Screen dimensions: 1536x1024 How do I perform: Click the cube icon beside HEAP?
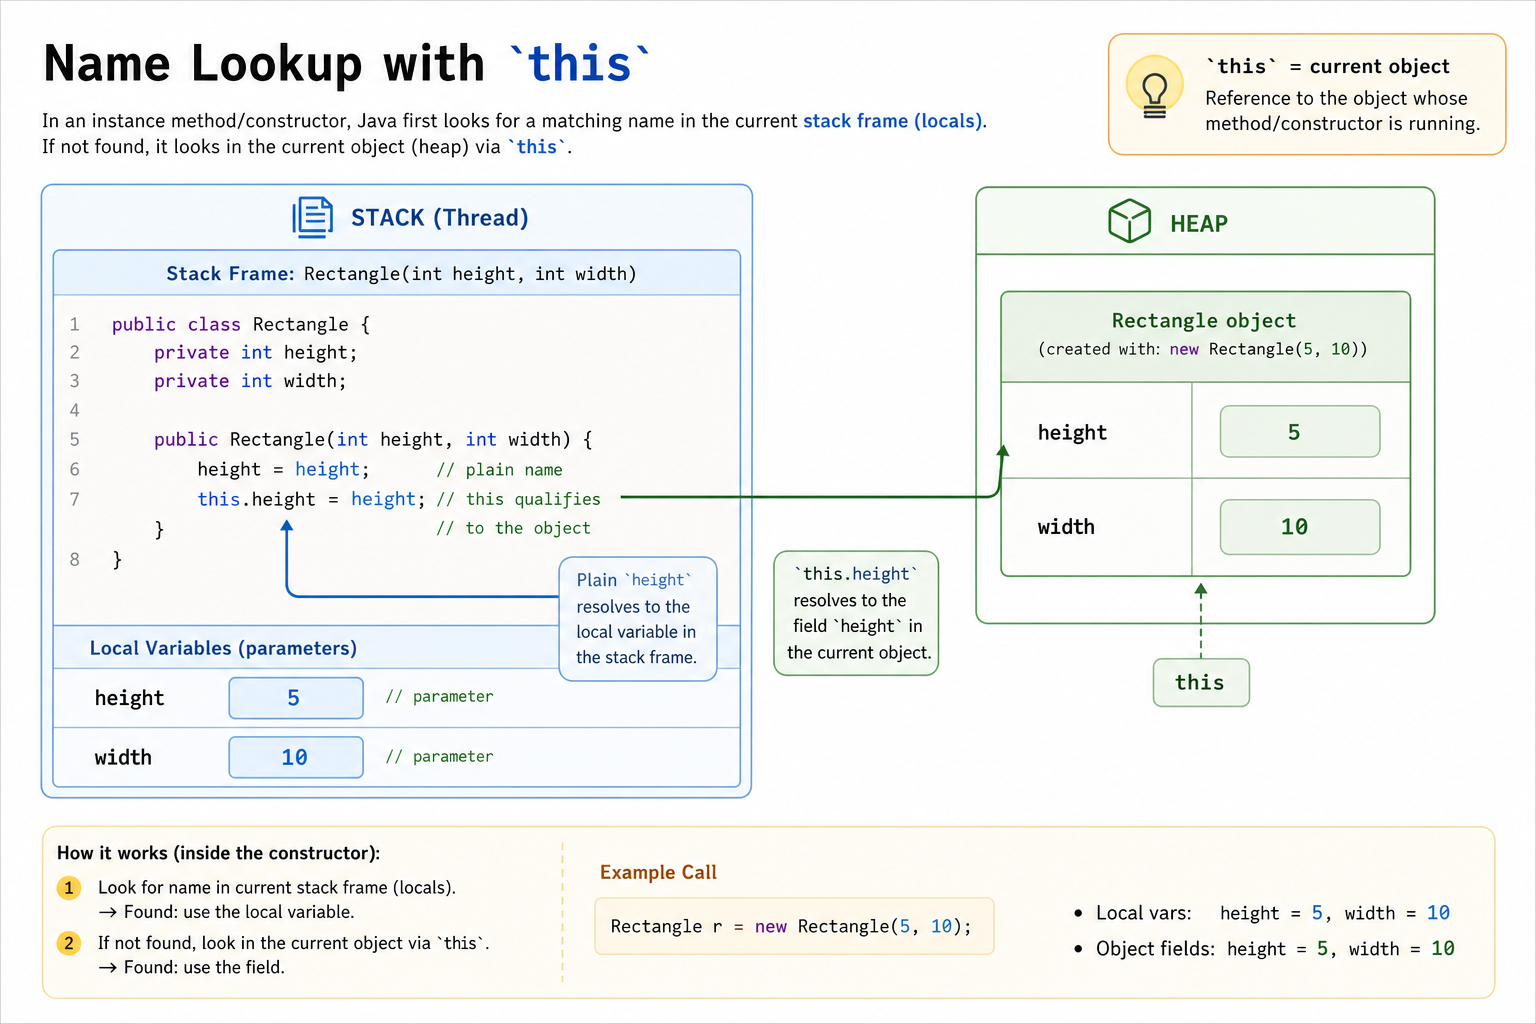click(1129, 221)
